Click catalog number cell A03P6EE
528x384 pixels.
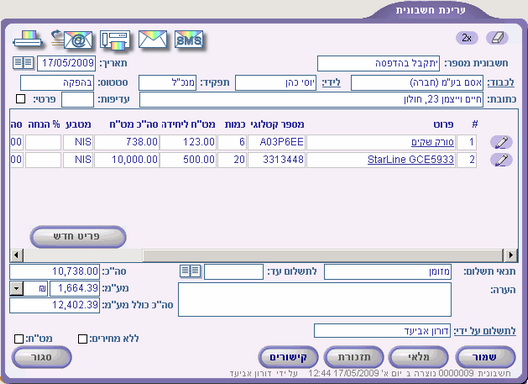point(276,142)
